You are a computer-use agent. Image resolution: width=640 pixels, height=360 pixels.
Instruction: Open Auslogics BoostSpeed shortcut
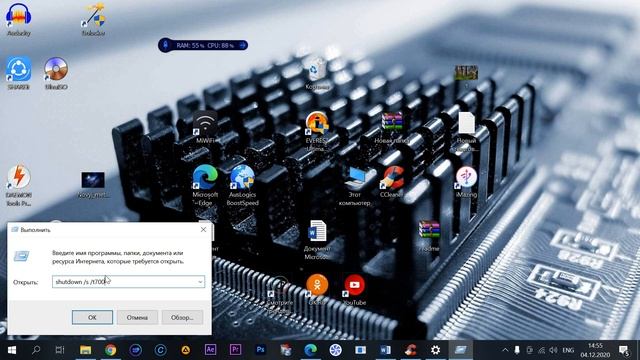[242, 186]
